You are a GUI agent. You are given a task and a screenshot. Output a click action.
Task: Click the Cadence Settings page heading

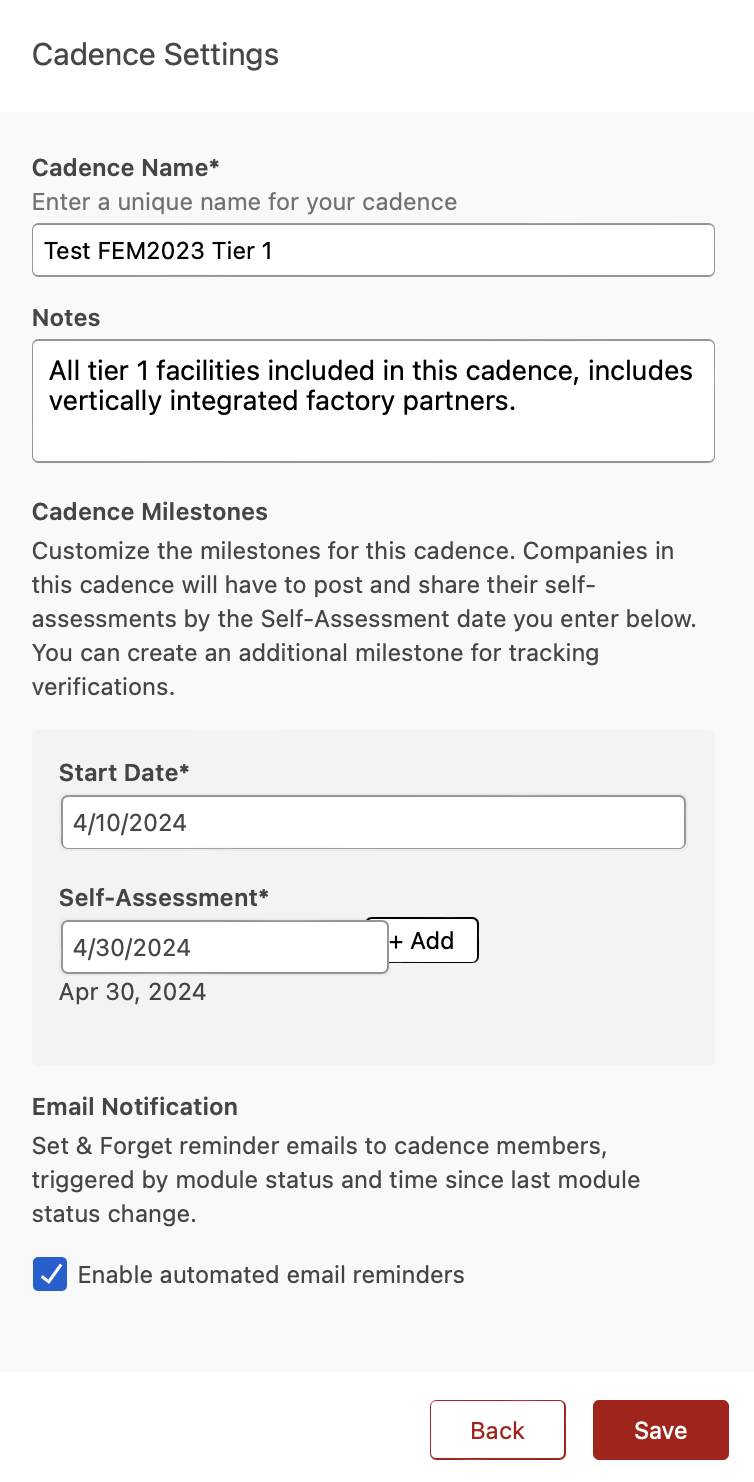coord(156,54)
